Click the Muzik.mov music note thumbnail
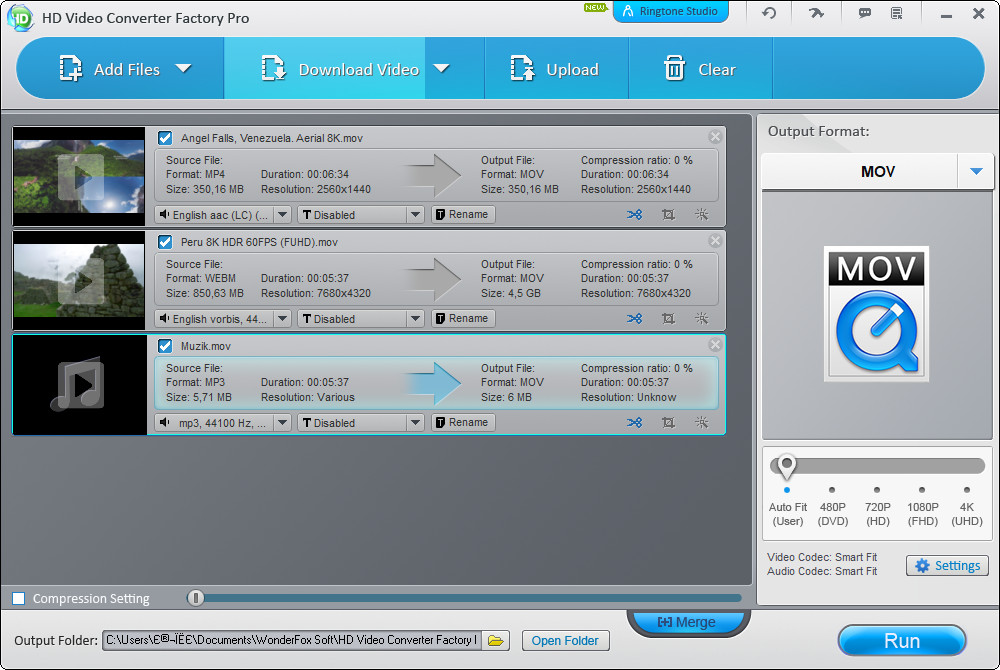 [80, 385]
